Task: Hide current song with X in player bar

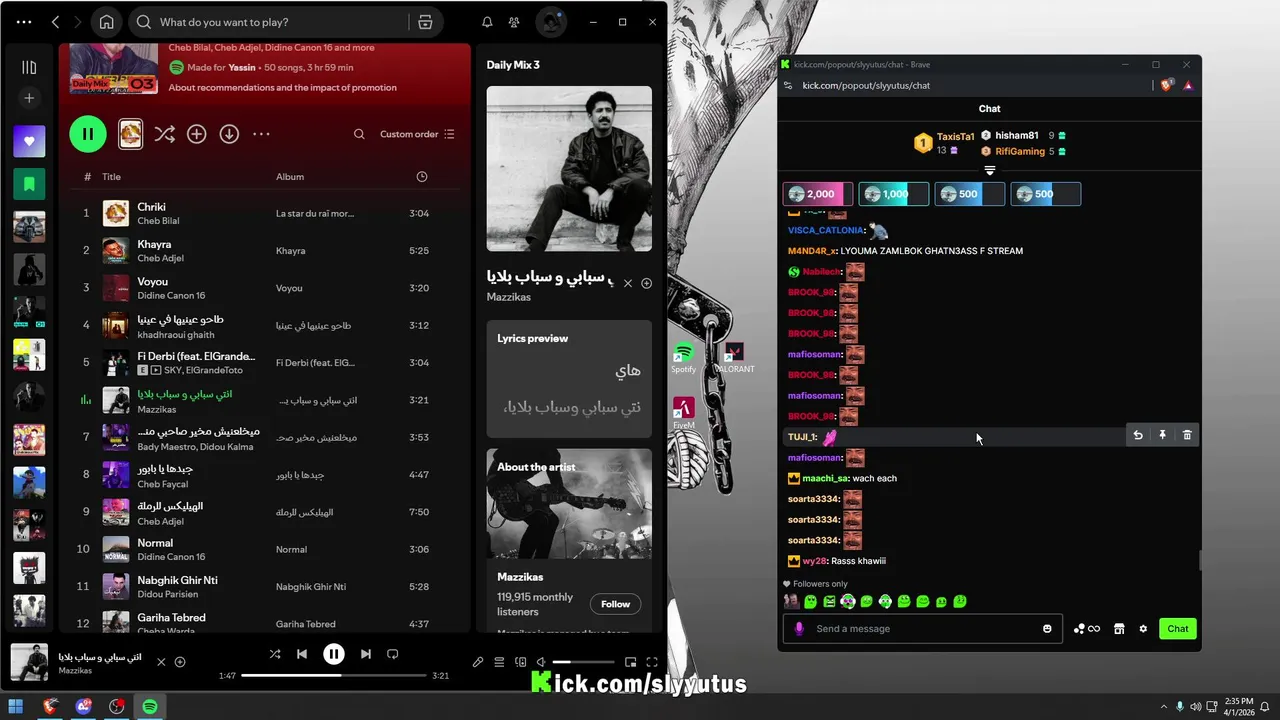Action: click(161, 662)
